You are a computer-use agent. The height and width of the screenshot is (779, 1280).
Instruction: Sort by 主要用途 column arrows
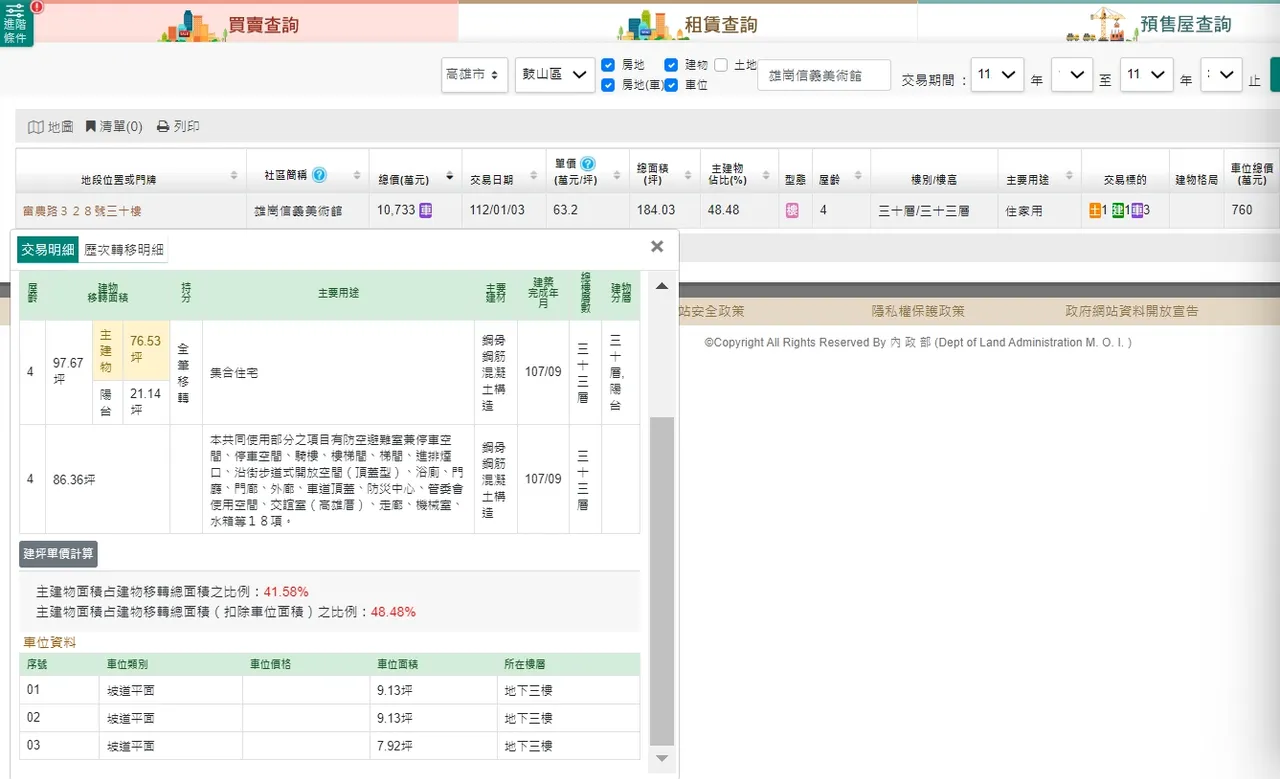[1069, 176]
